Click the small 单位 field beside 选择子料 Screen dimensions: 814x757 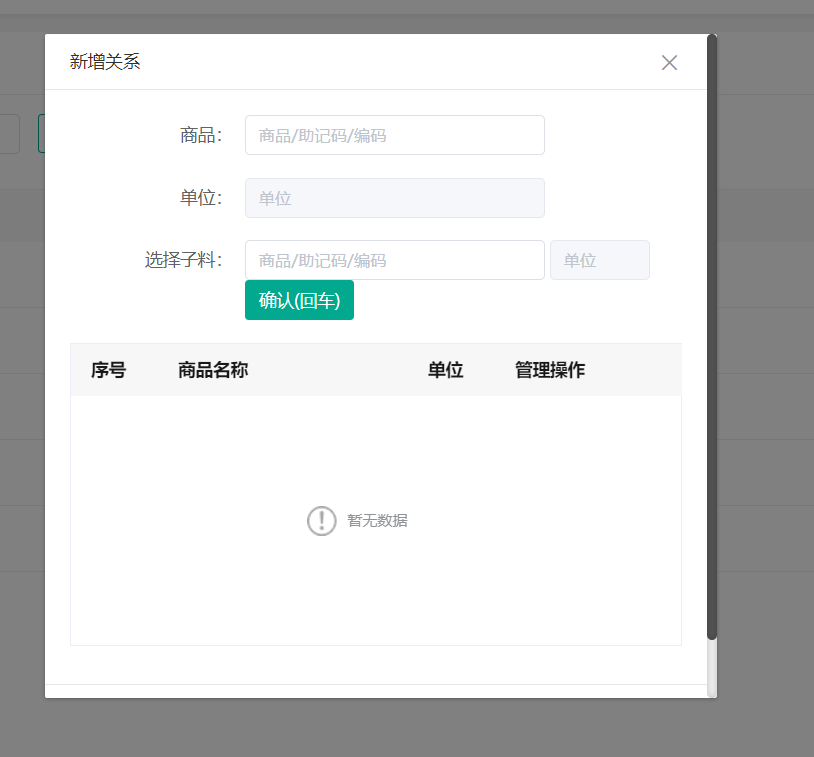point(599,260)
